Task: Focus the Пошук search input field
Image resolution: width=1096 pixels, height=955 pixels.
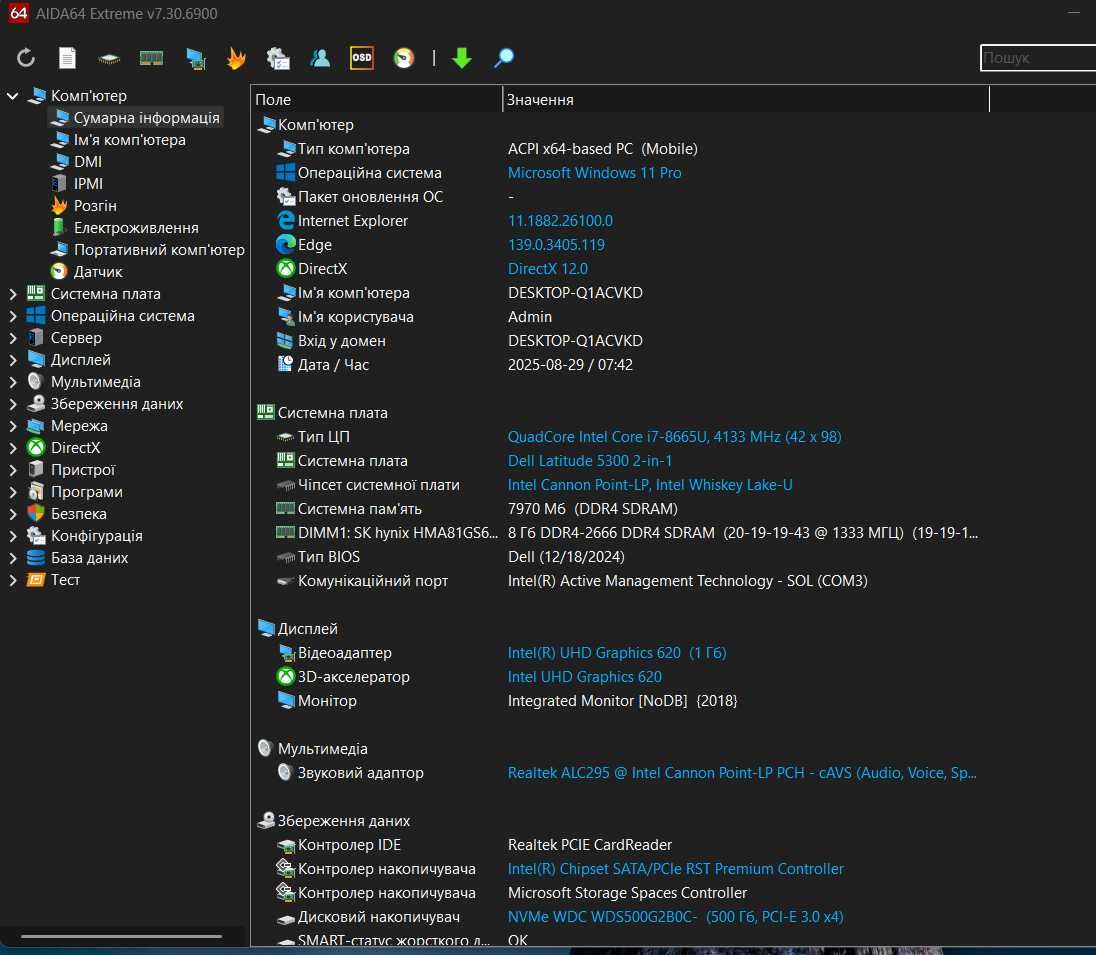Action: pyautogui.click(x=1038, y=58)
